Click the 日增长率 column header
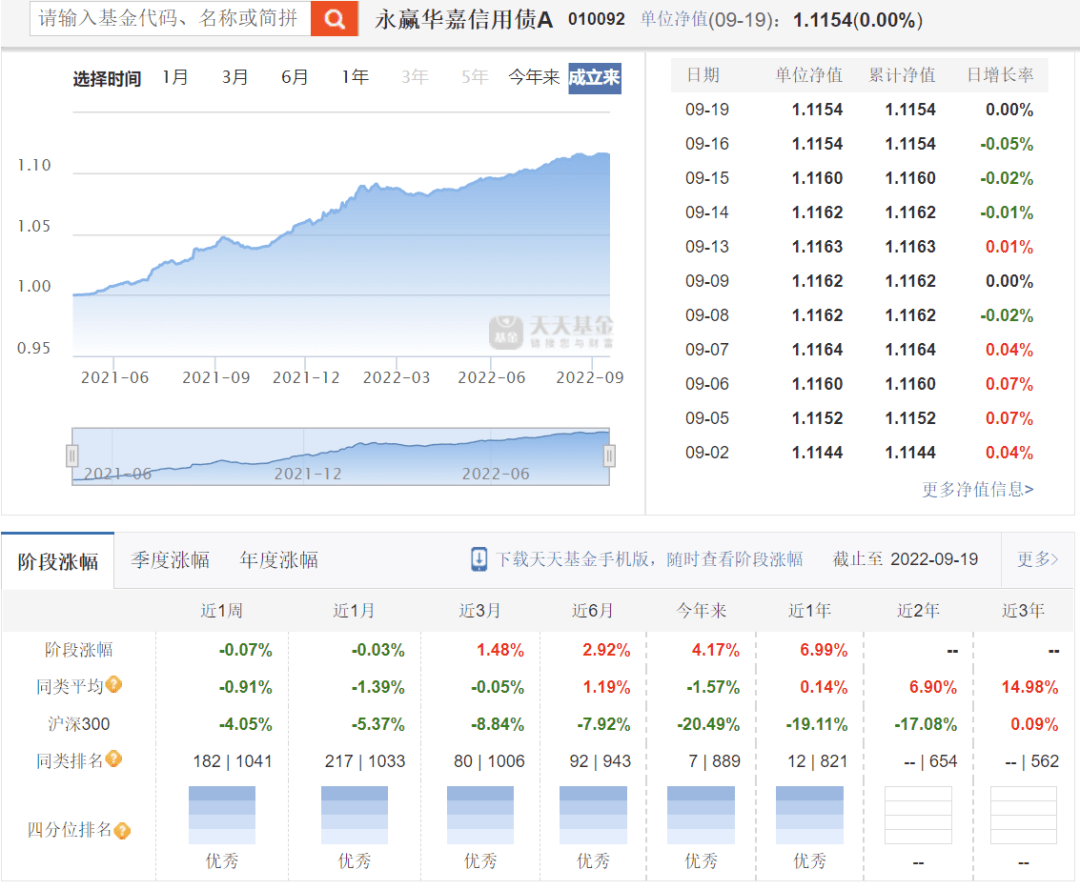The width and height of the screenshot is (1080, 890). tap(1000, 75)
